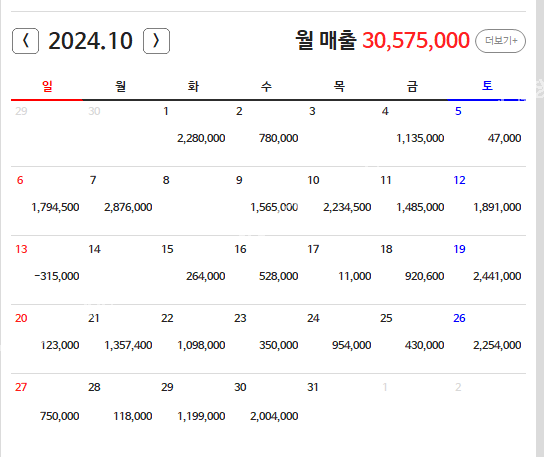The width and height of the screenshot is (545, 457).
Task: Click the 47,000 amount on the 5th
Action: [x=504, y=138]
